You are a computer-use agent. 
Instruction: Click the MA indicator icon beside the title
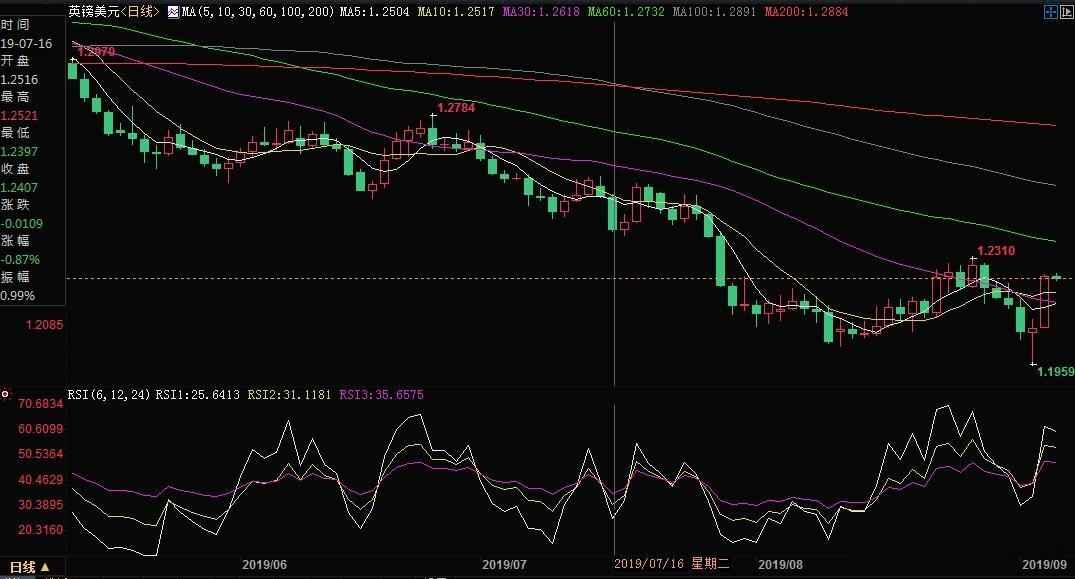(x=172, y=11)
